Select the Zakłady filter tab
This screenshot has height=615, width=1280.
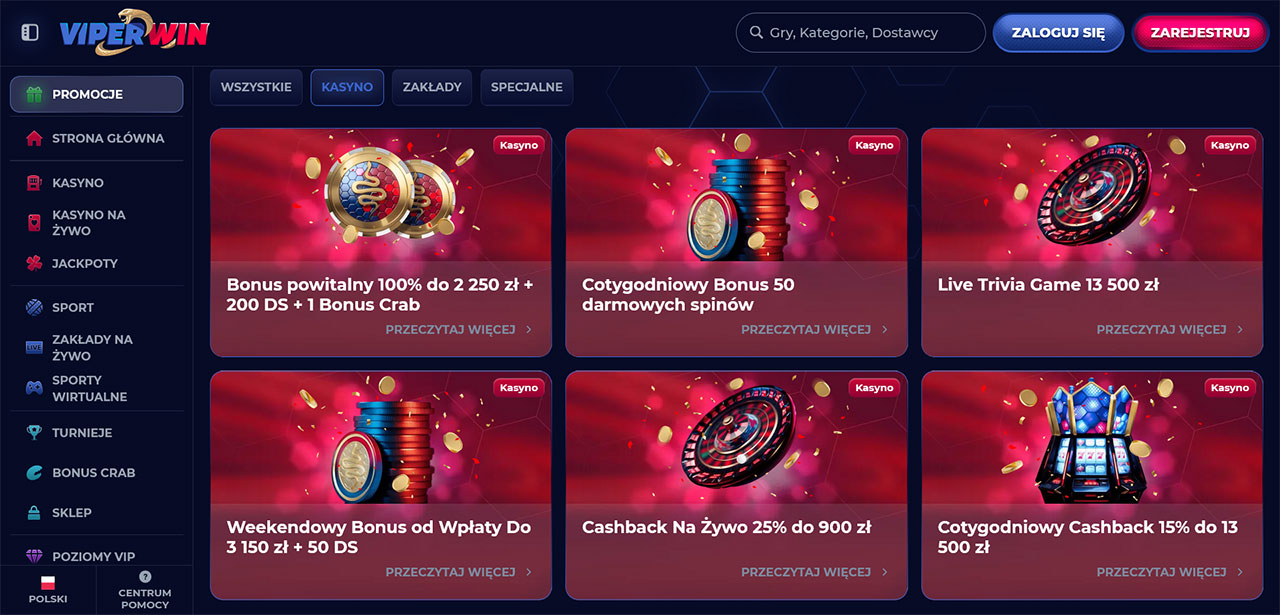coord(432,87)
